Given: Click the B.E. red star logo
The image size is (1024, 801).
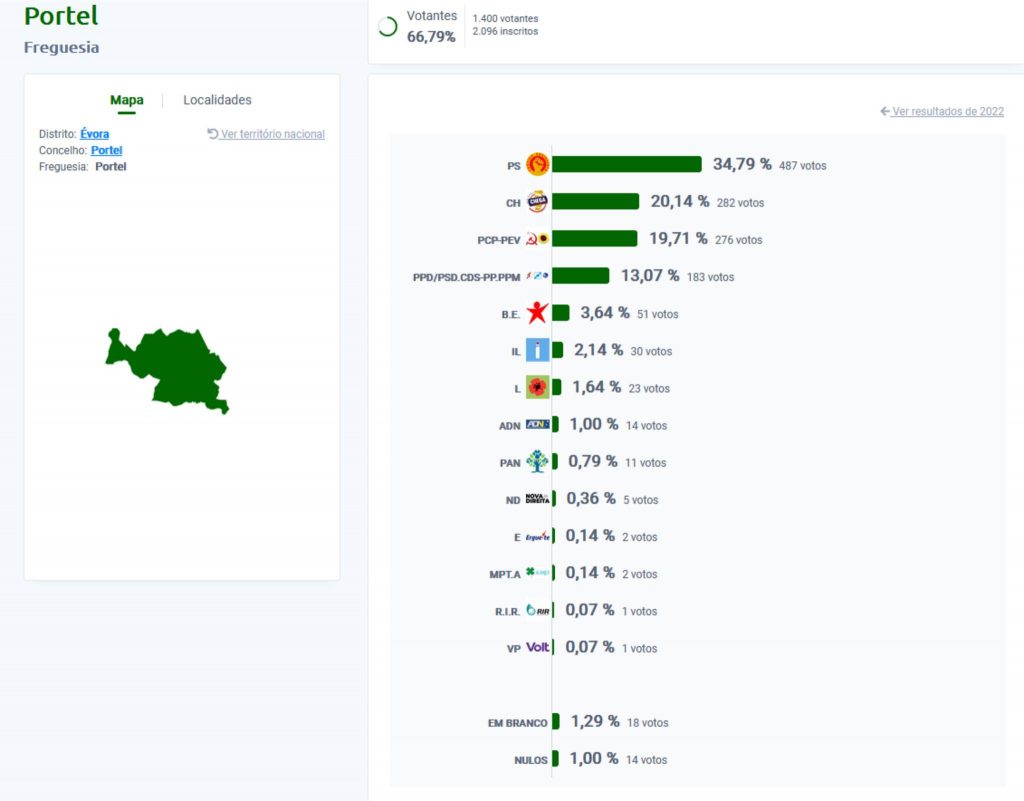Looking at the screenshot, I should point(537,313).
